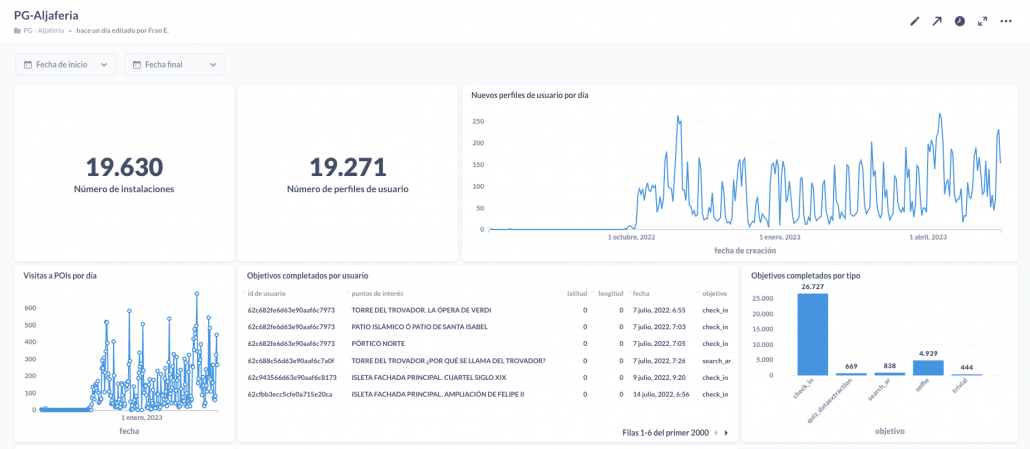
Task: Click the pencil edit dashboard icon
Action: click(x=914, y=21)
